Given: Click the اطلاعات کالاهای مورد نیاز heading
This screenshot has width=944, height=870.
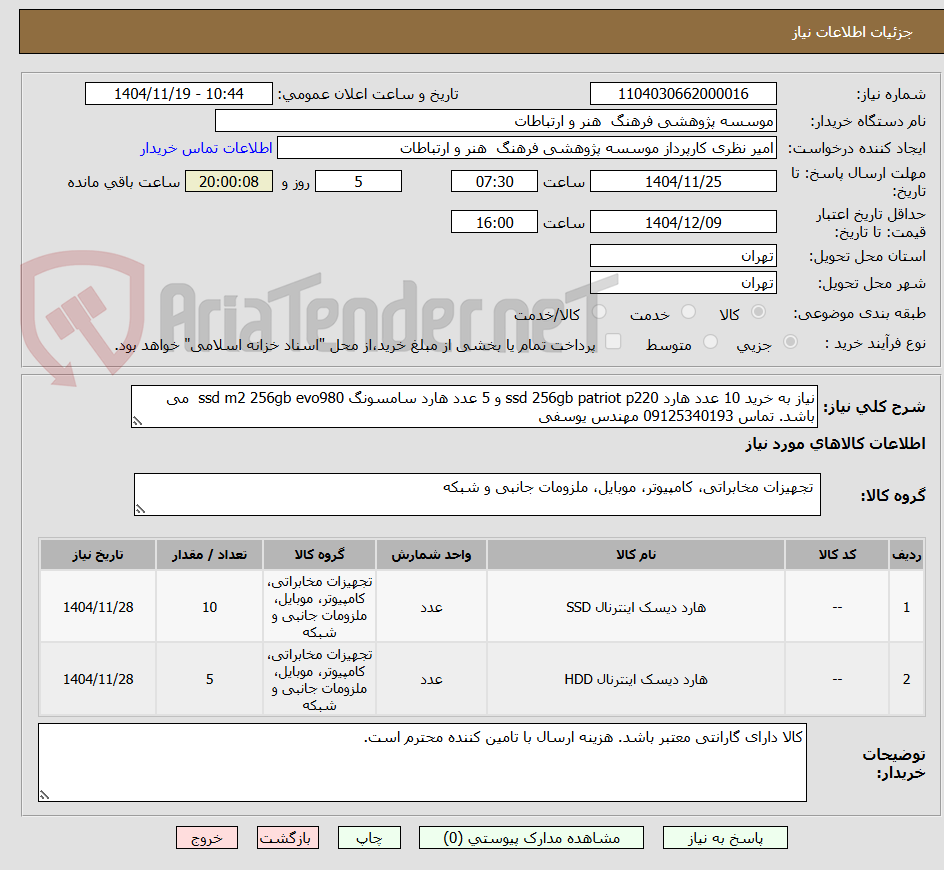Looking at the screenshot, I should [x=835, y=444].
